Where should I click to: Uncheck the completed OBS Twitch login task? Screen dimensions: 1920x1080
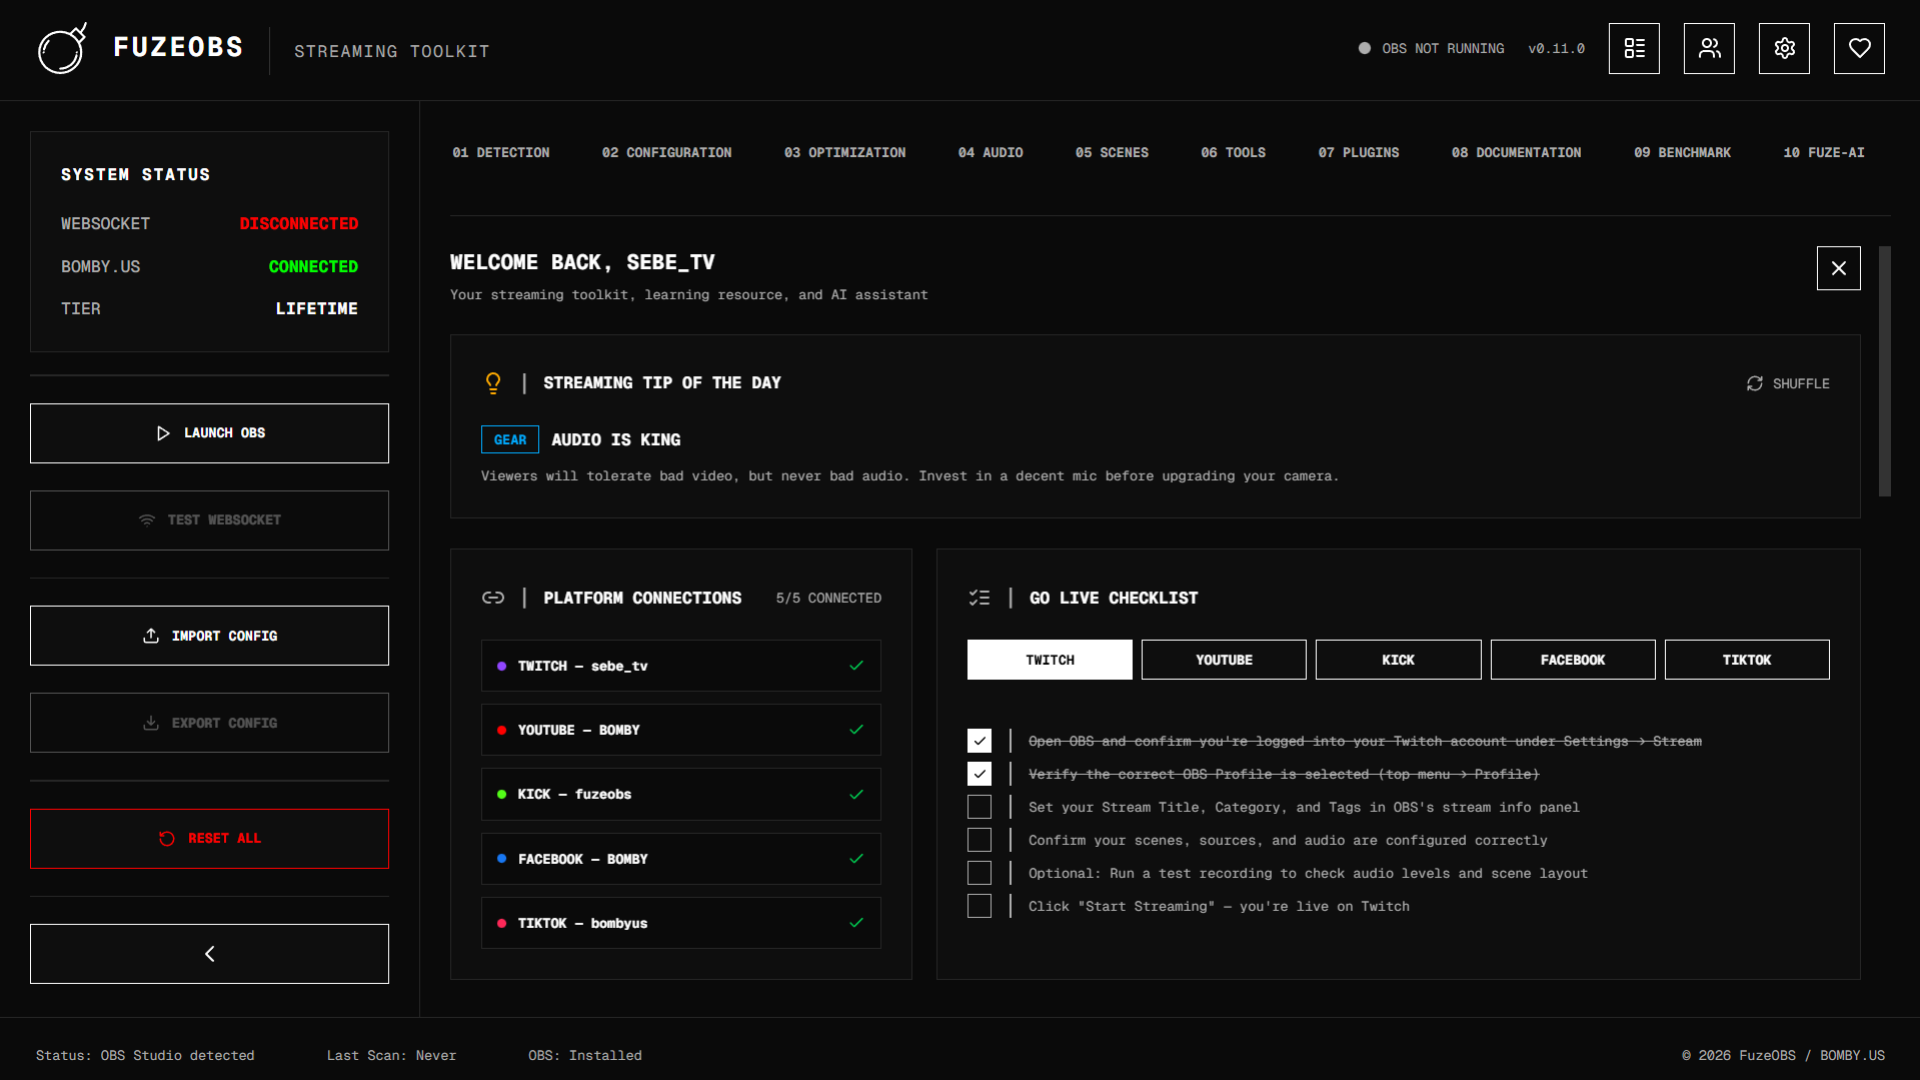979,740
